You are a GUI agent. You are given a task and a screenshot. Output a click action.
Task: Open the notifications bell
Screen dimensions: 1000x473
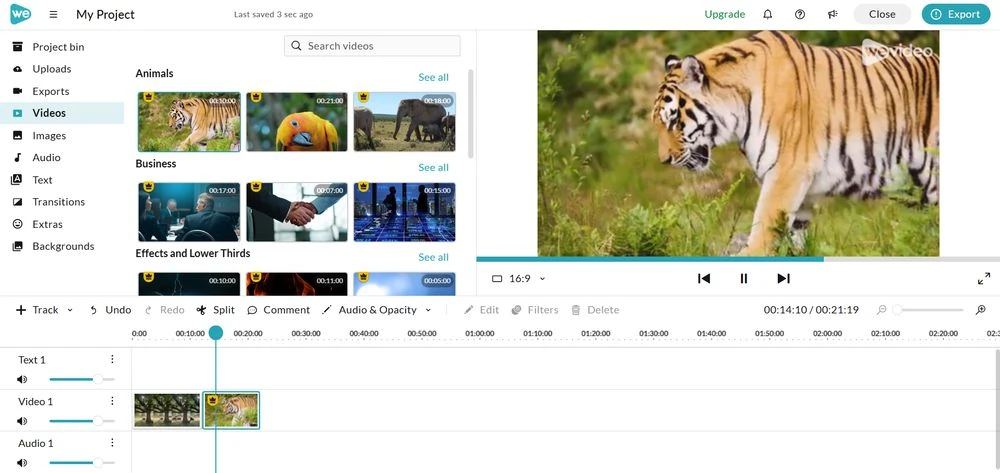tap(767, 15)
